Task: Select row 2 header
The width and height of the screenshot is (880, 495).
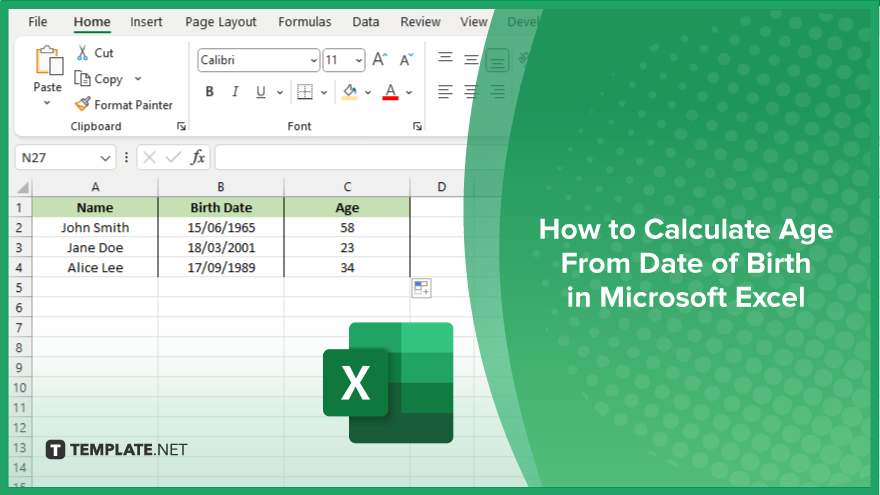Action: click(x=20, y=227)
